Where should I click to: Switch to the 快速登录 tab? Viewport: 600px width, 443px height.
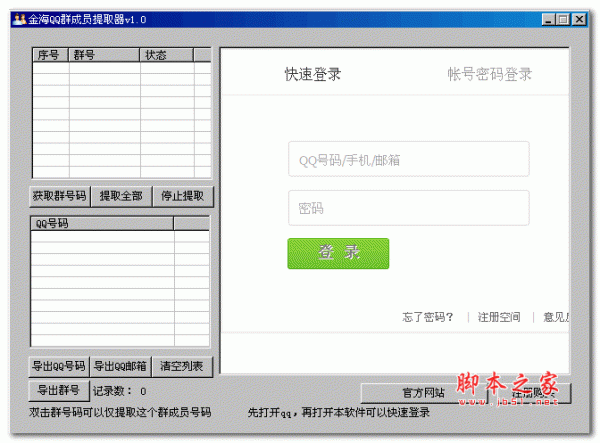click(x=313, y=74)
